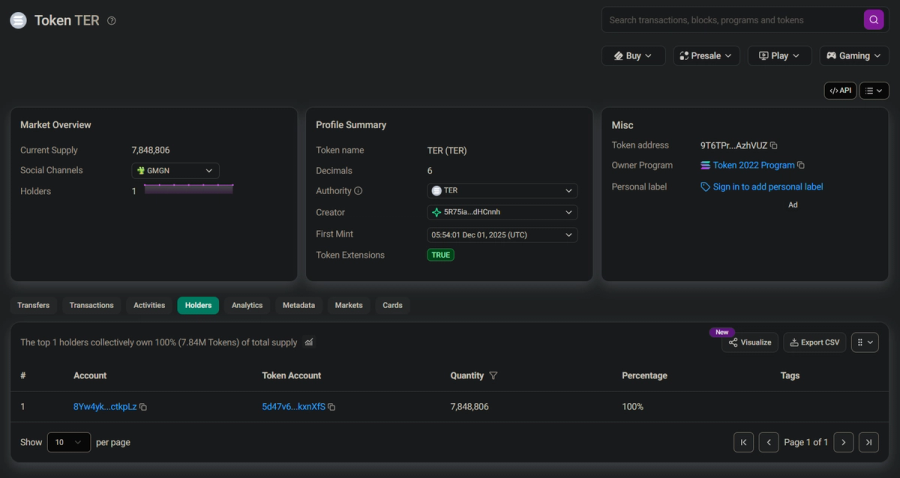The width and height of the screenshot is (900, 478).
Task: Click the Current Supply value 7,848,806
Action: tap(150, 150)
